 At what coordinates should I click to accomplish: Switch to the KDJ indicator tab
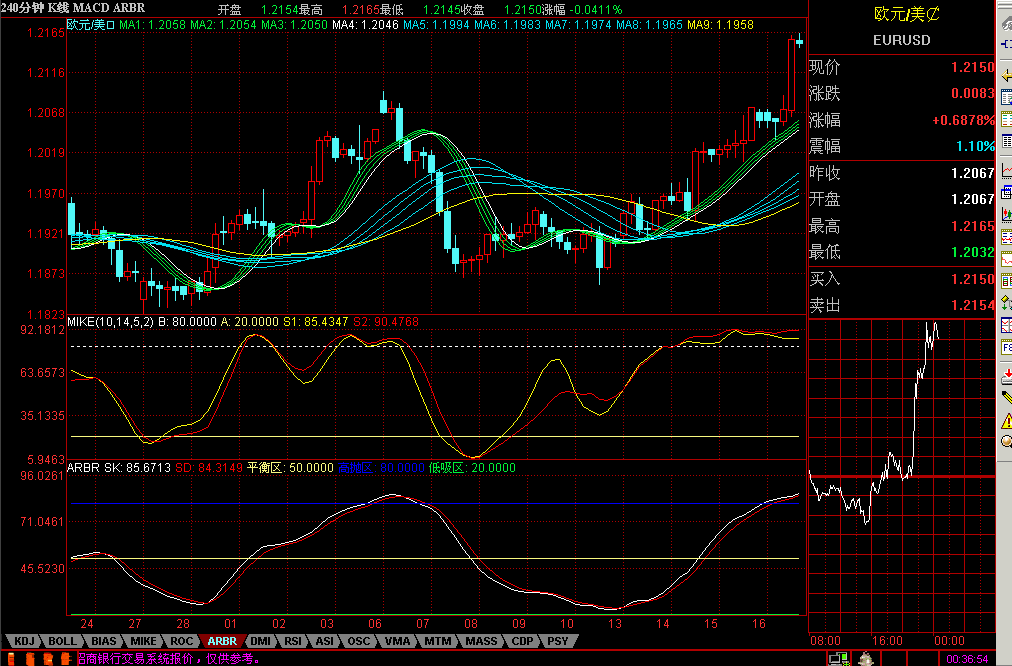[x=24, y=641]
